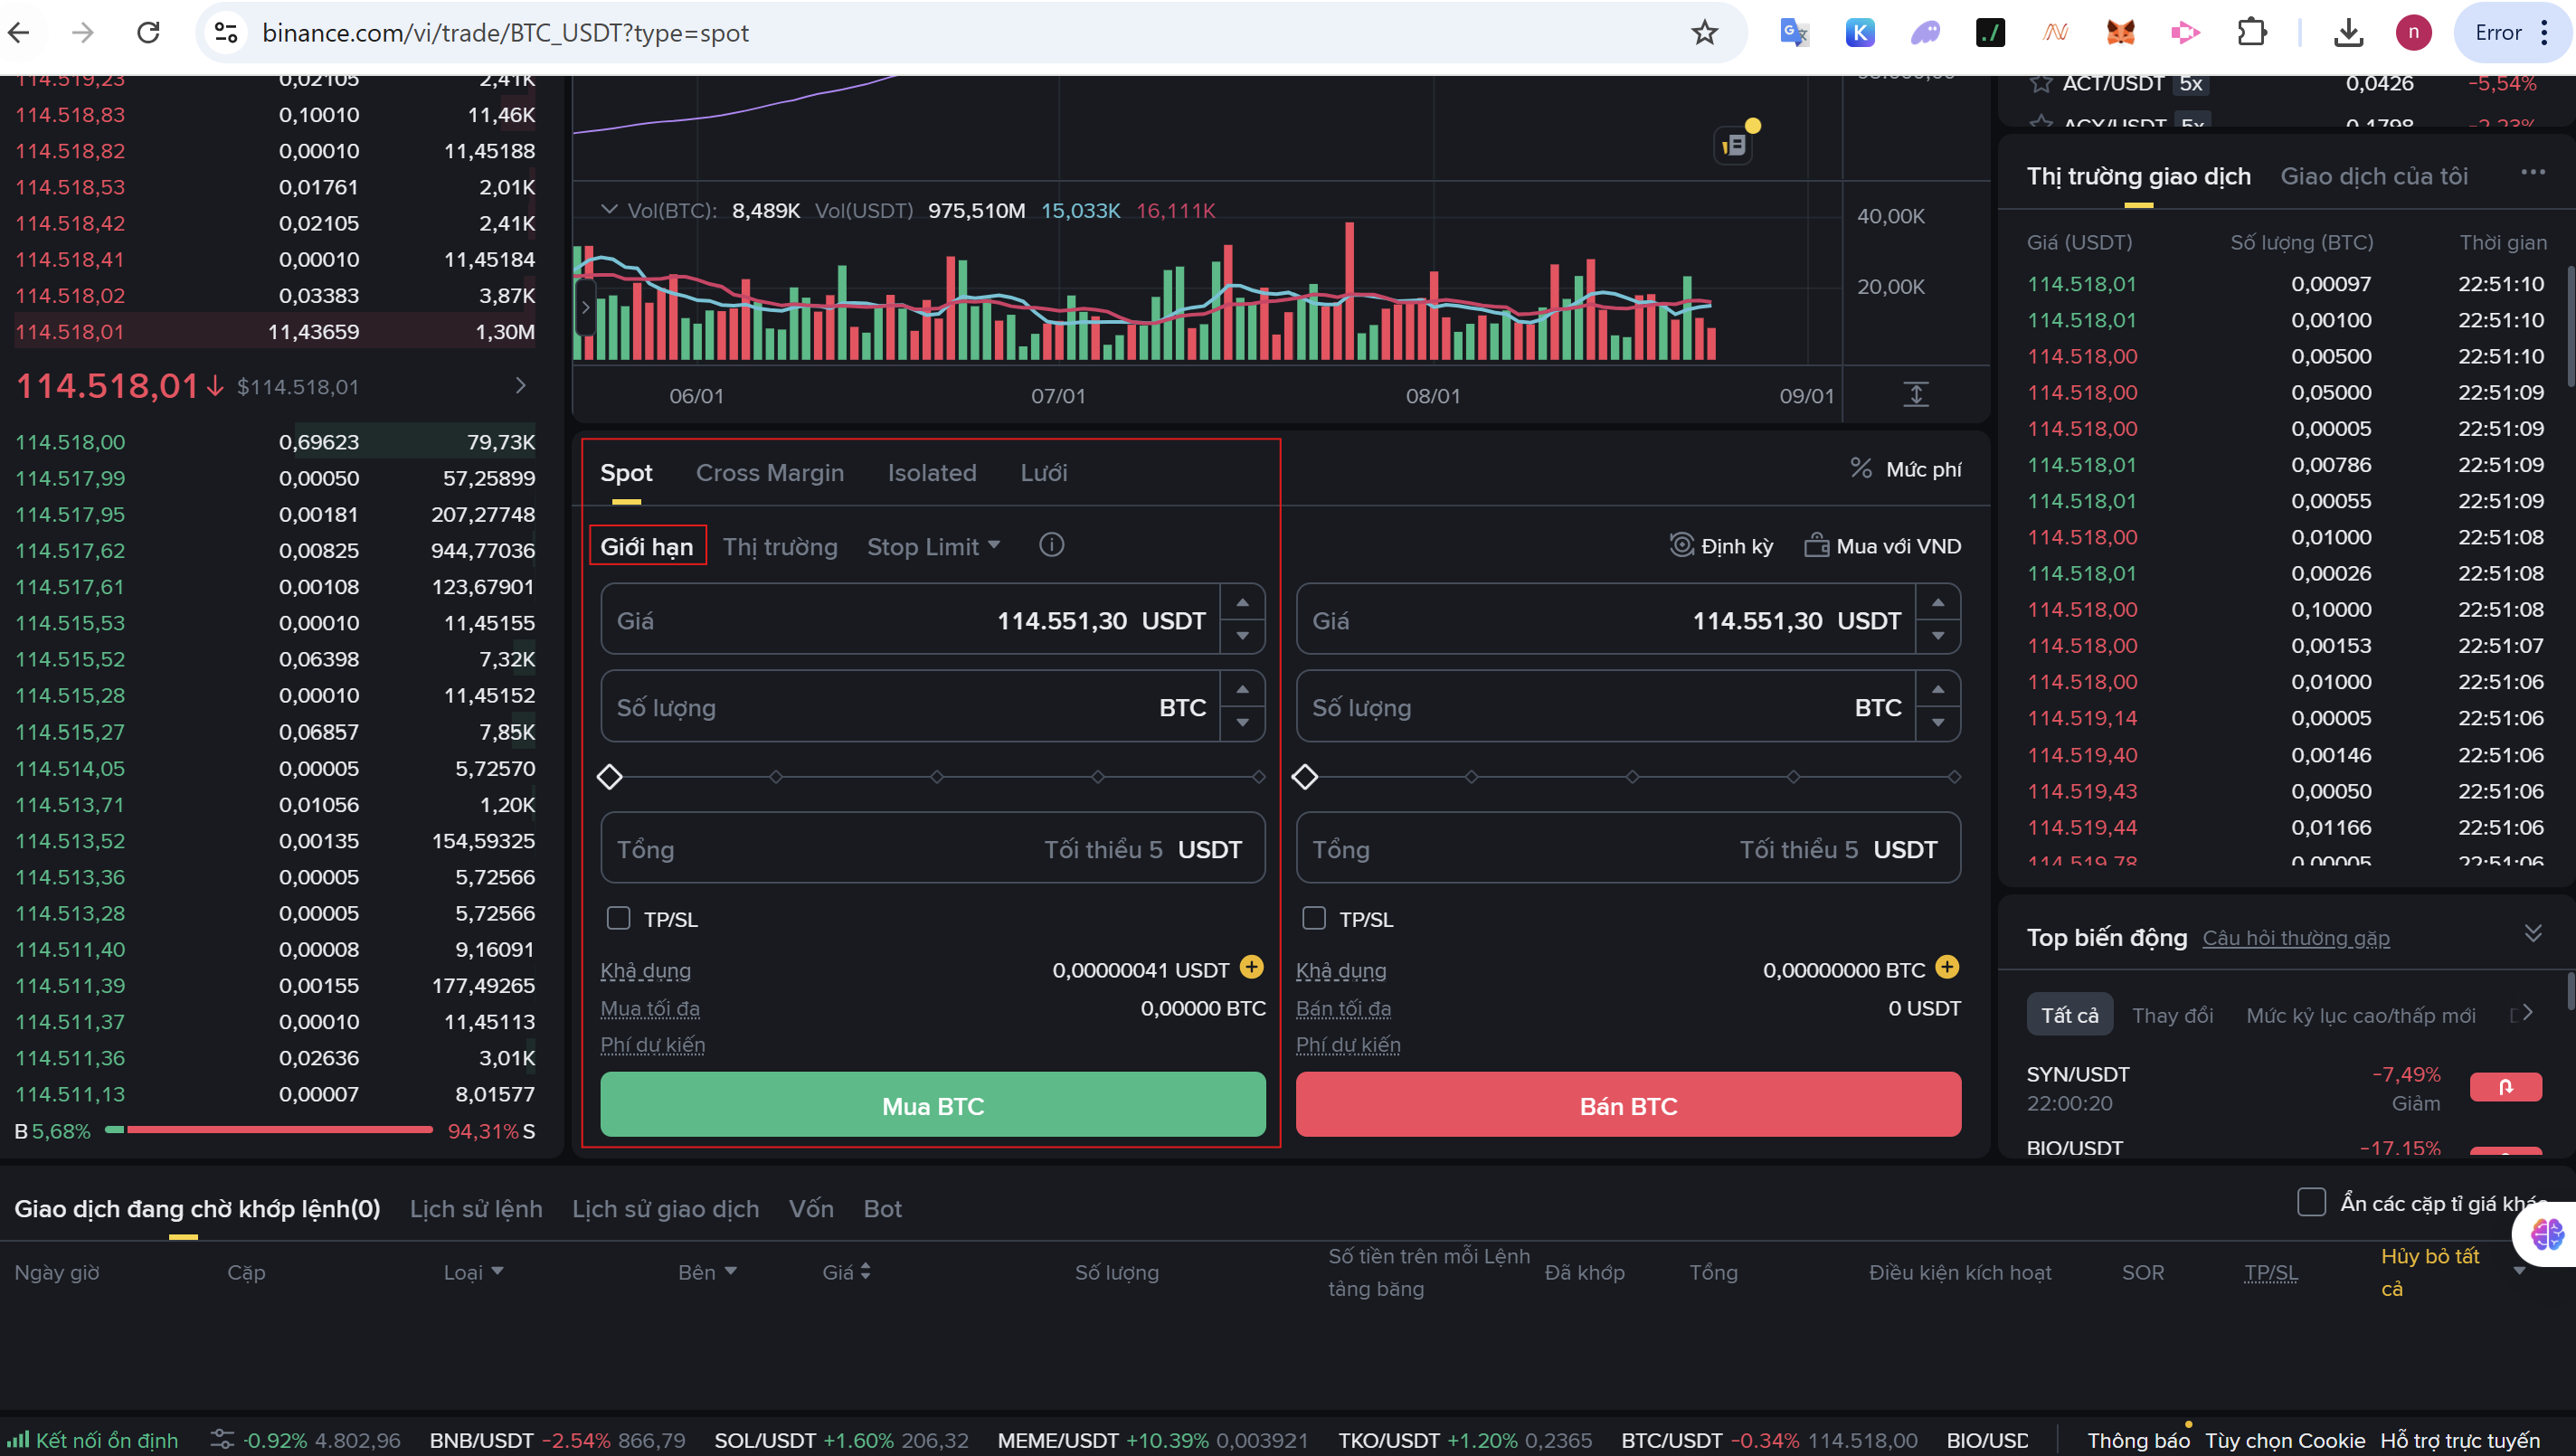
Task: Open the chart orders notes icon
Action: 1734,146
